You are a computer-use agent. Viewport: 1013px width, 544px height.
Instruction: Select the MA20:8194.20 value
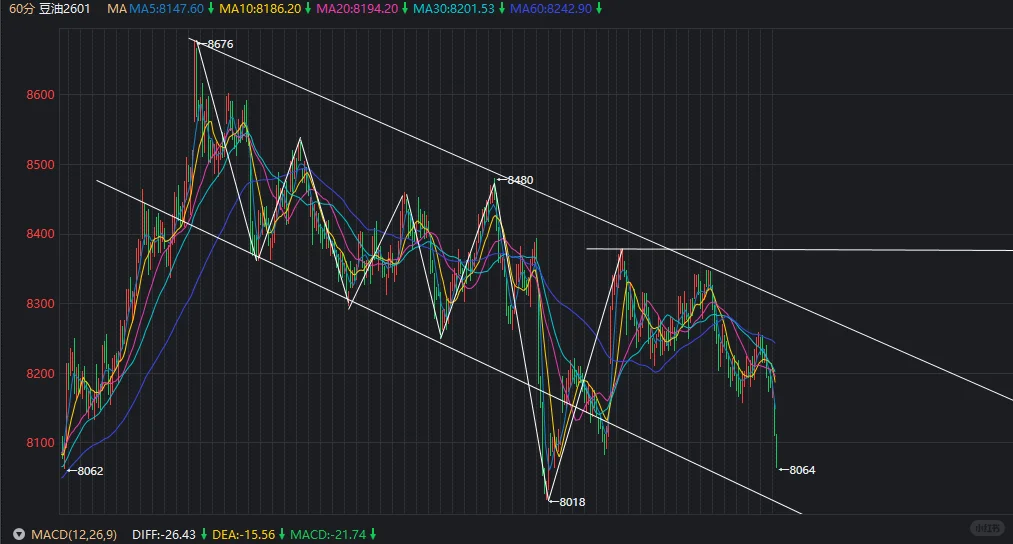pyautogui.click(x=357, y=8)
